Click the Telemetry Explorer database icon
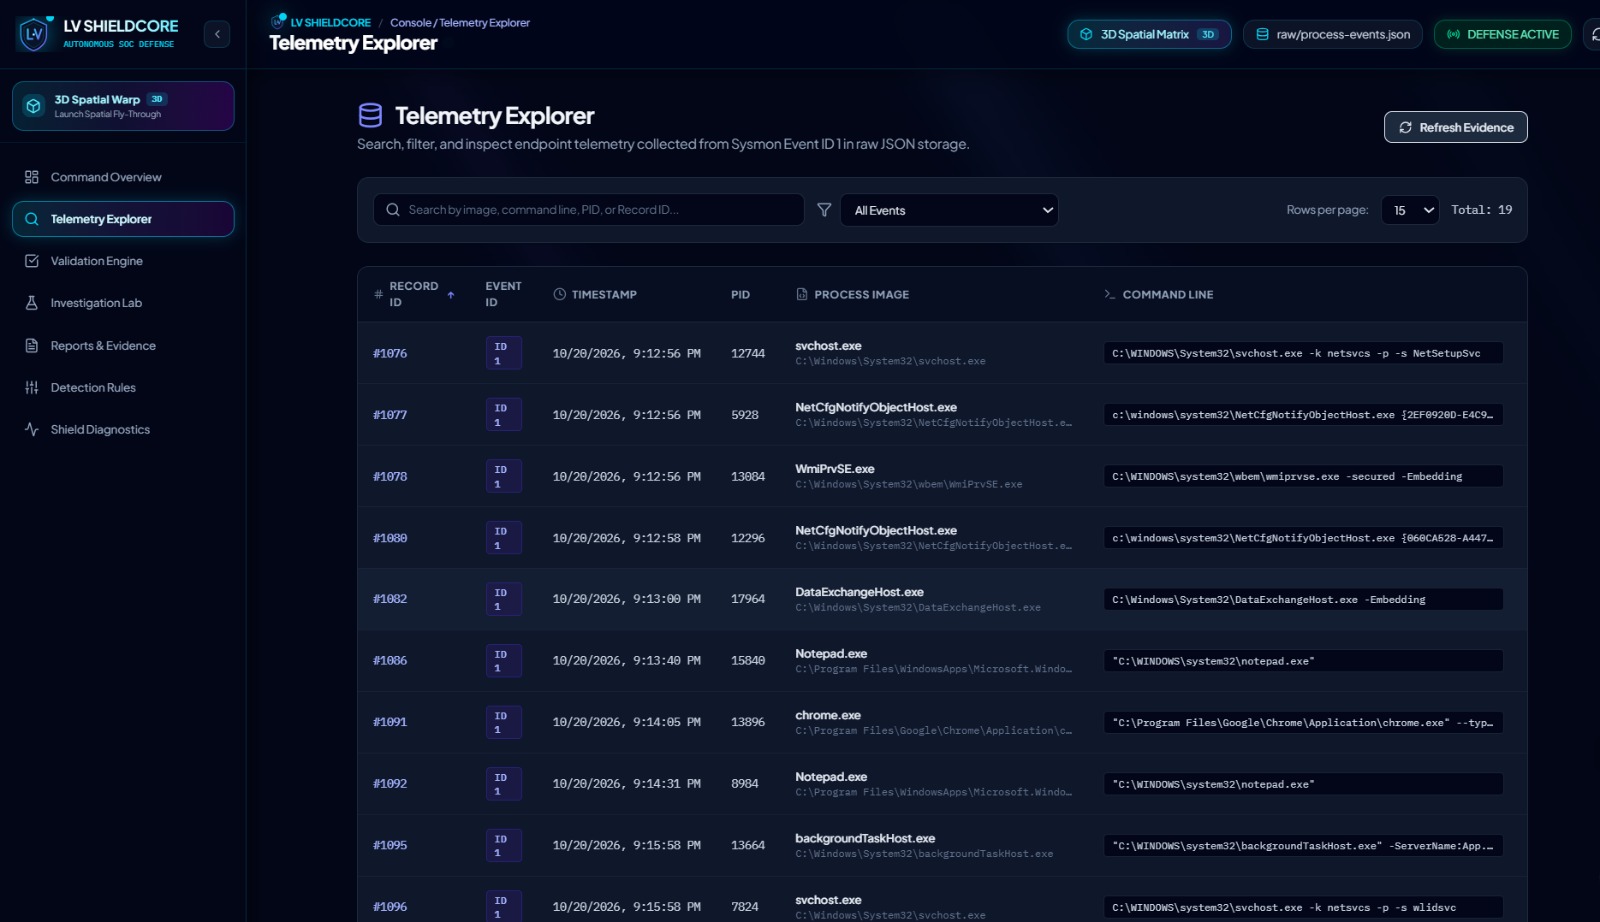The image size is (1600, 922). click(370, 116)
